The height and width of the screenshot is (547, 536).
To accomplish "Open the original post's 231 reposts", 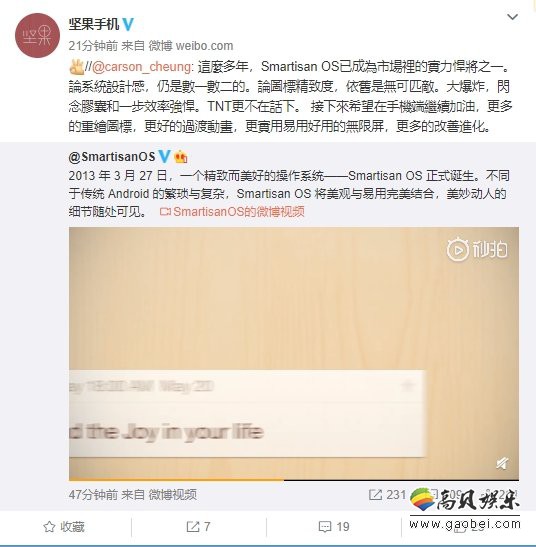I will (387, 494).
